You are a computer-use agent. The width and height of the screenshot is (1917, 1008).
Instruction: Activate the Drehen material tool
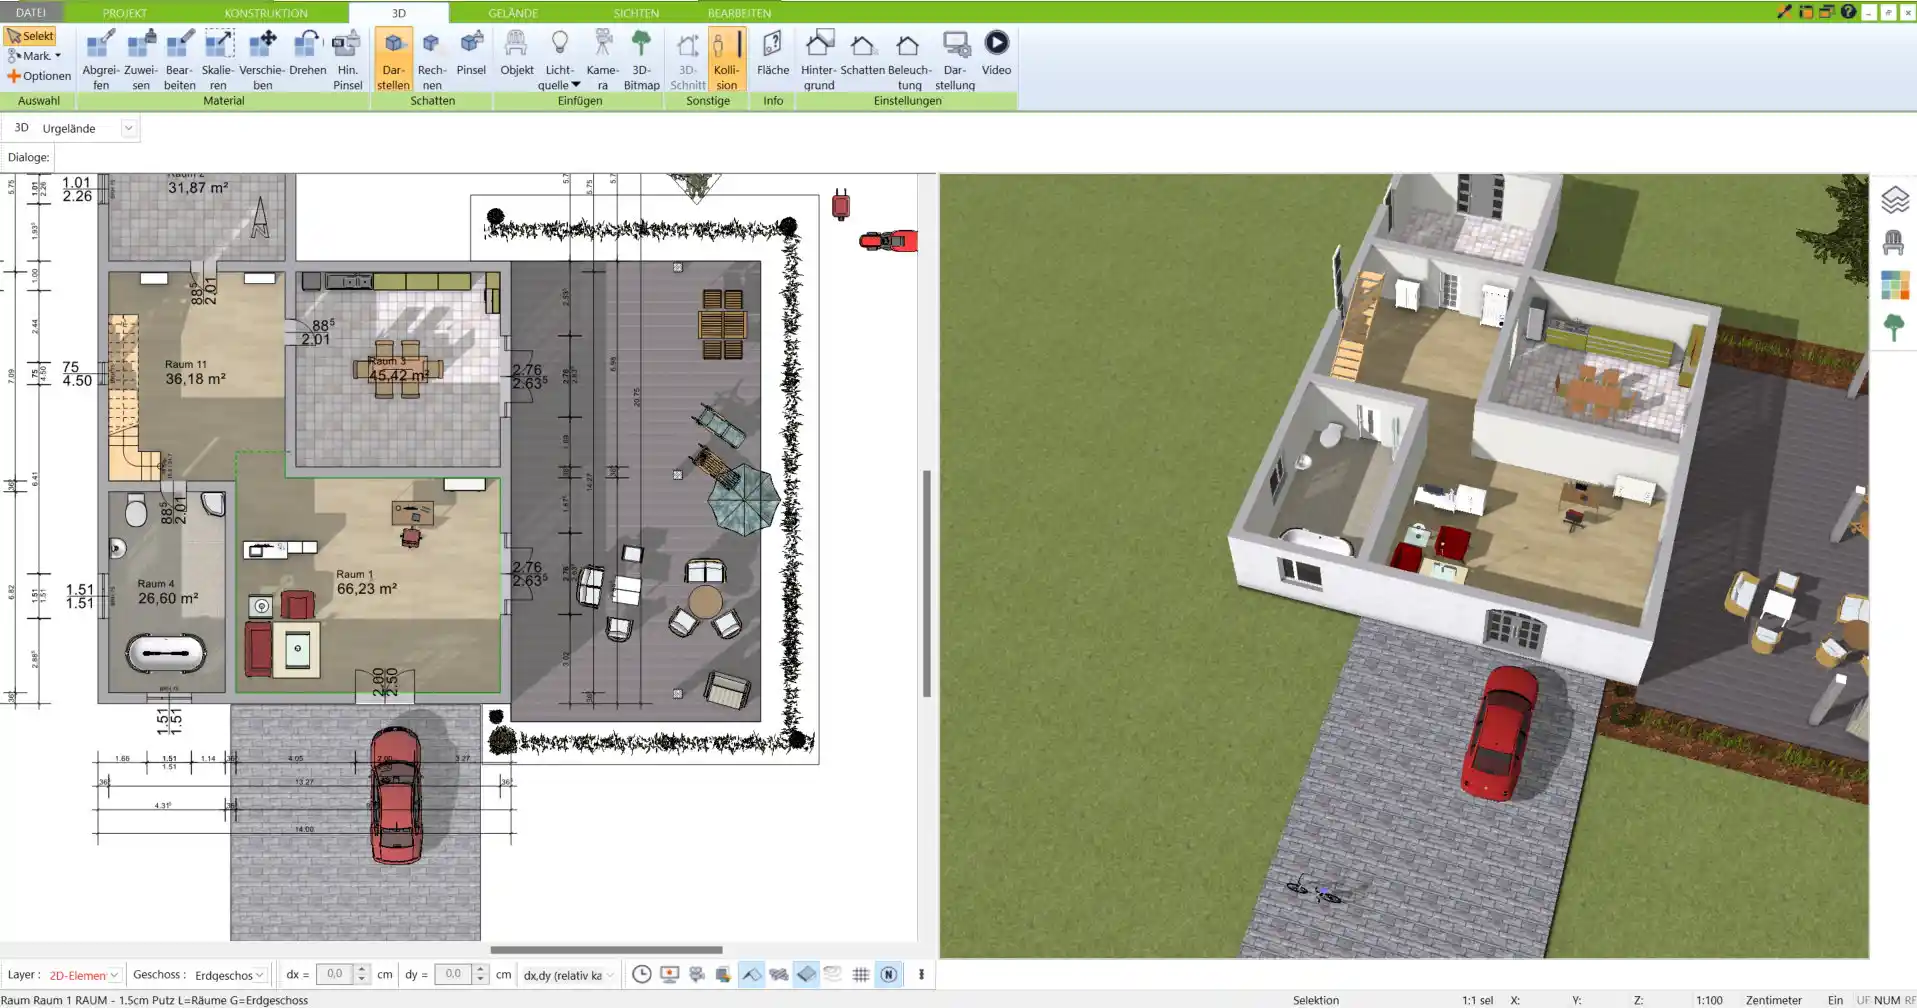pos(308,52)
